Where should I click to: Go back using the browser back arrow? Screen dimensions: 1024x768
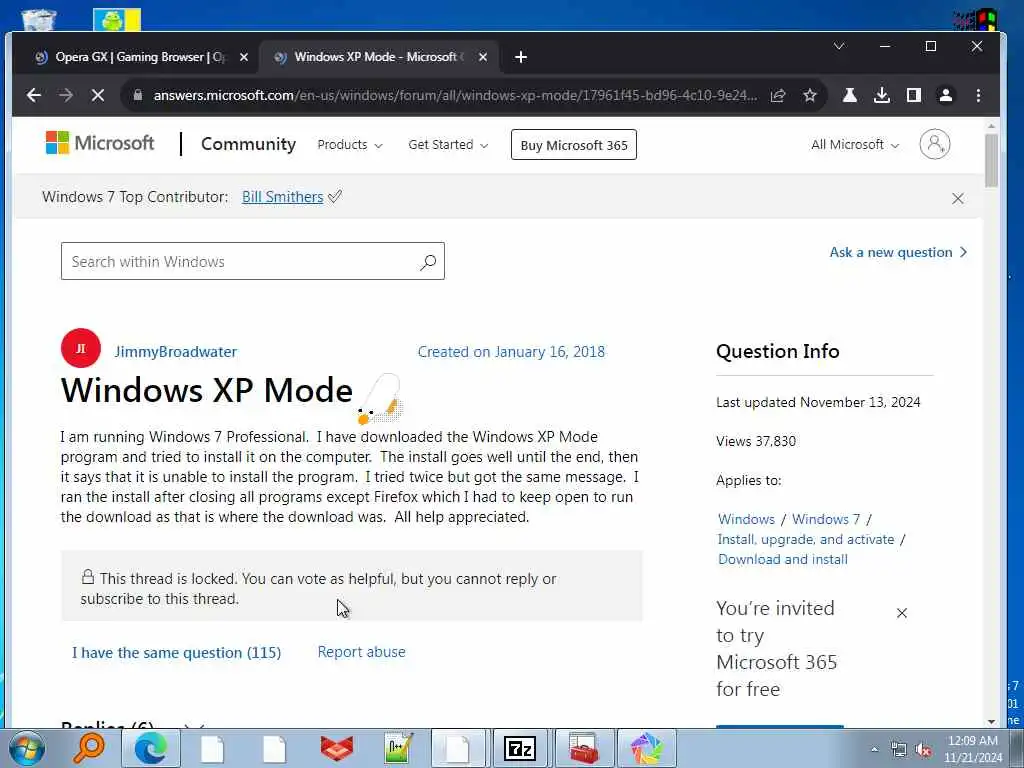tap(34, 95)
